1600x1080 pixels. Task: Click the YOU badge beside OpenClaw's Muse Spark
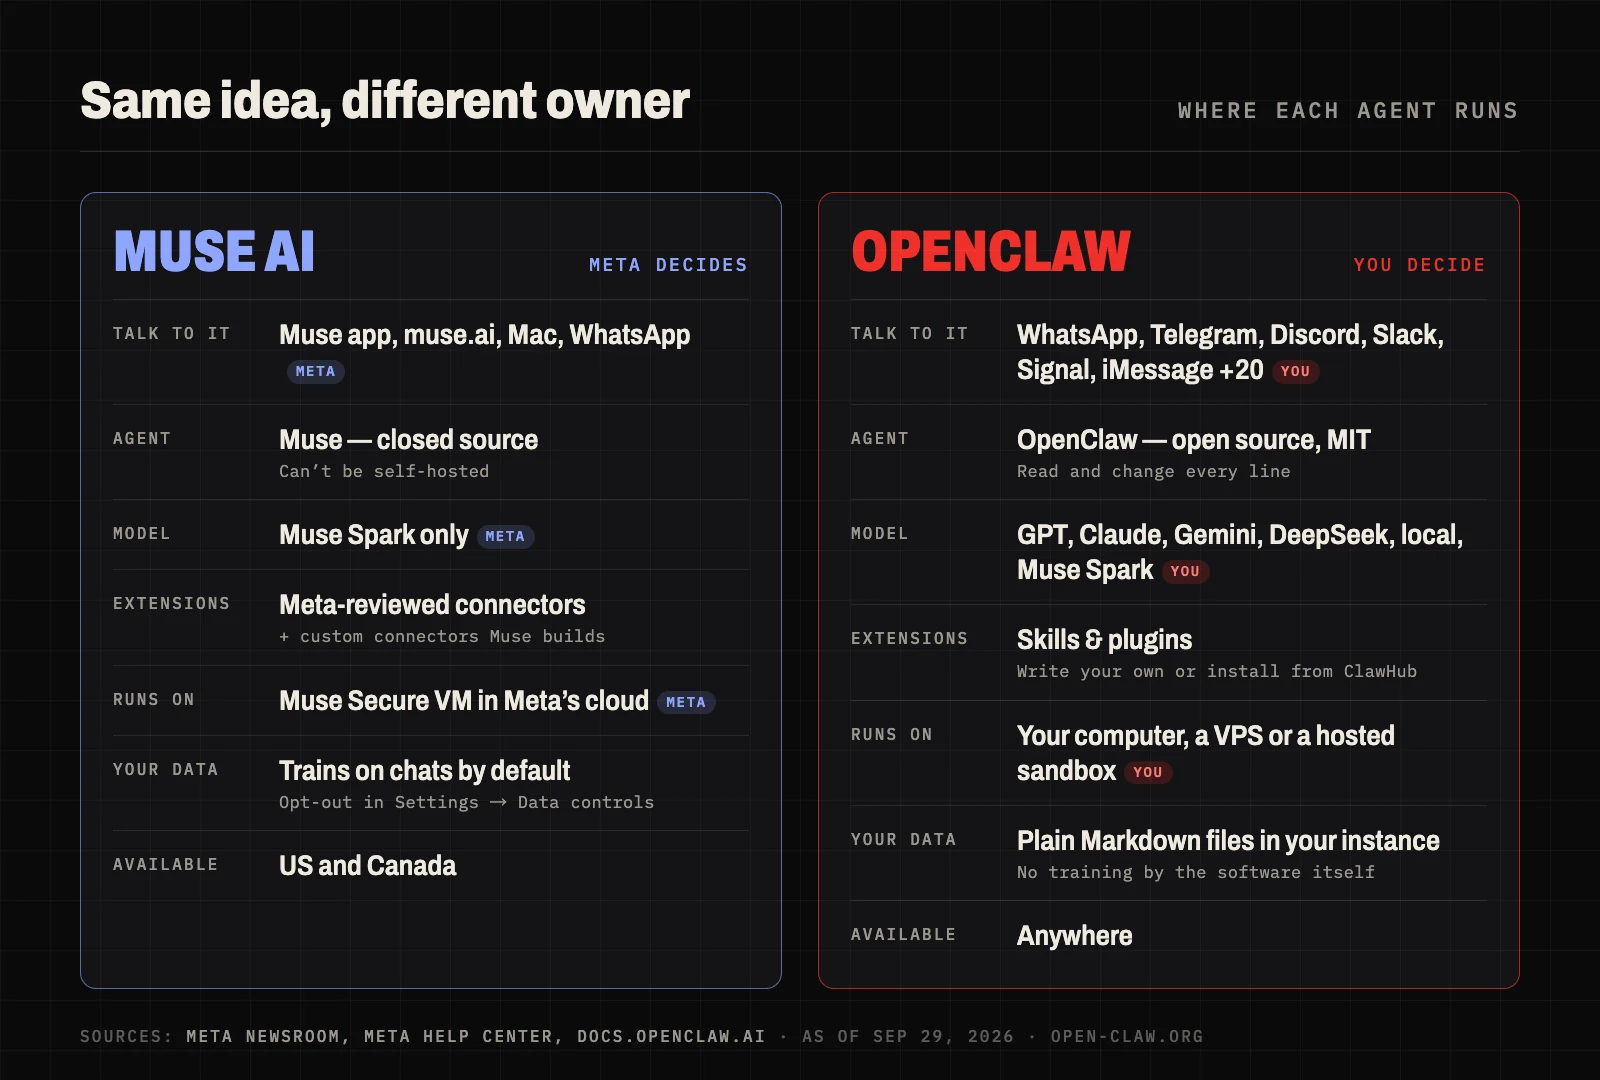point(1185,571)
